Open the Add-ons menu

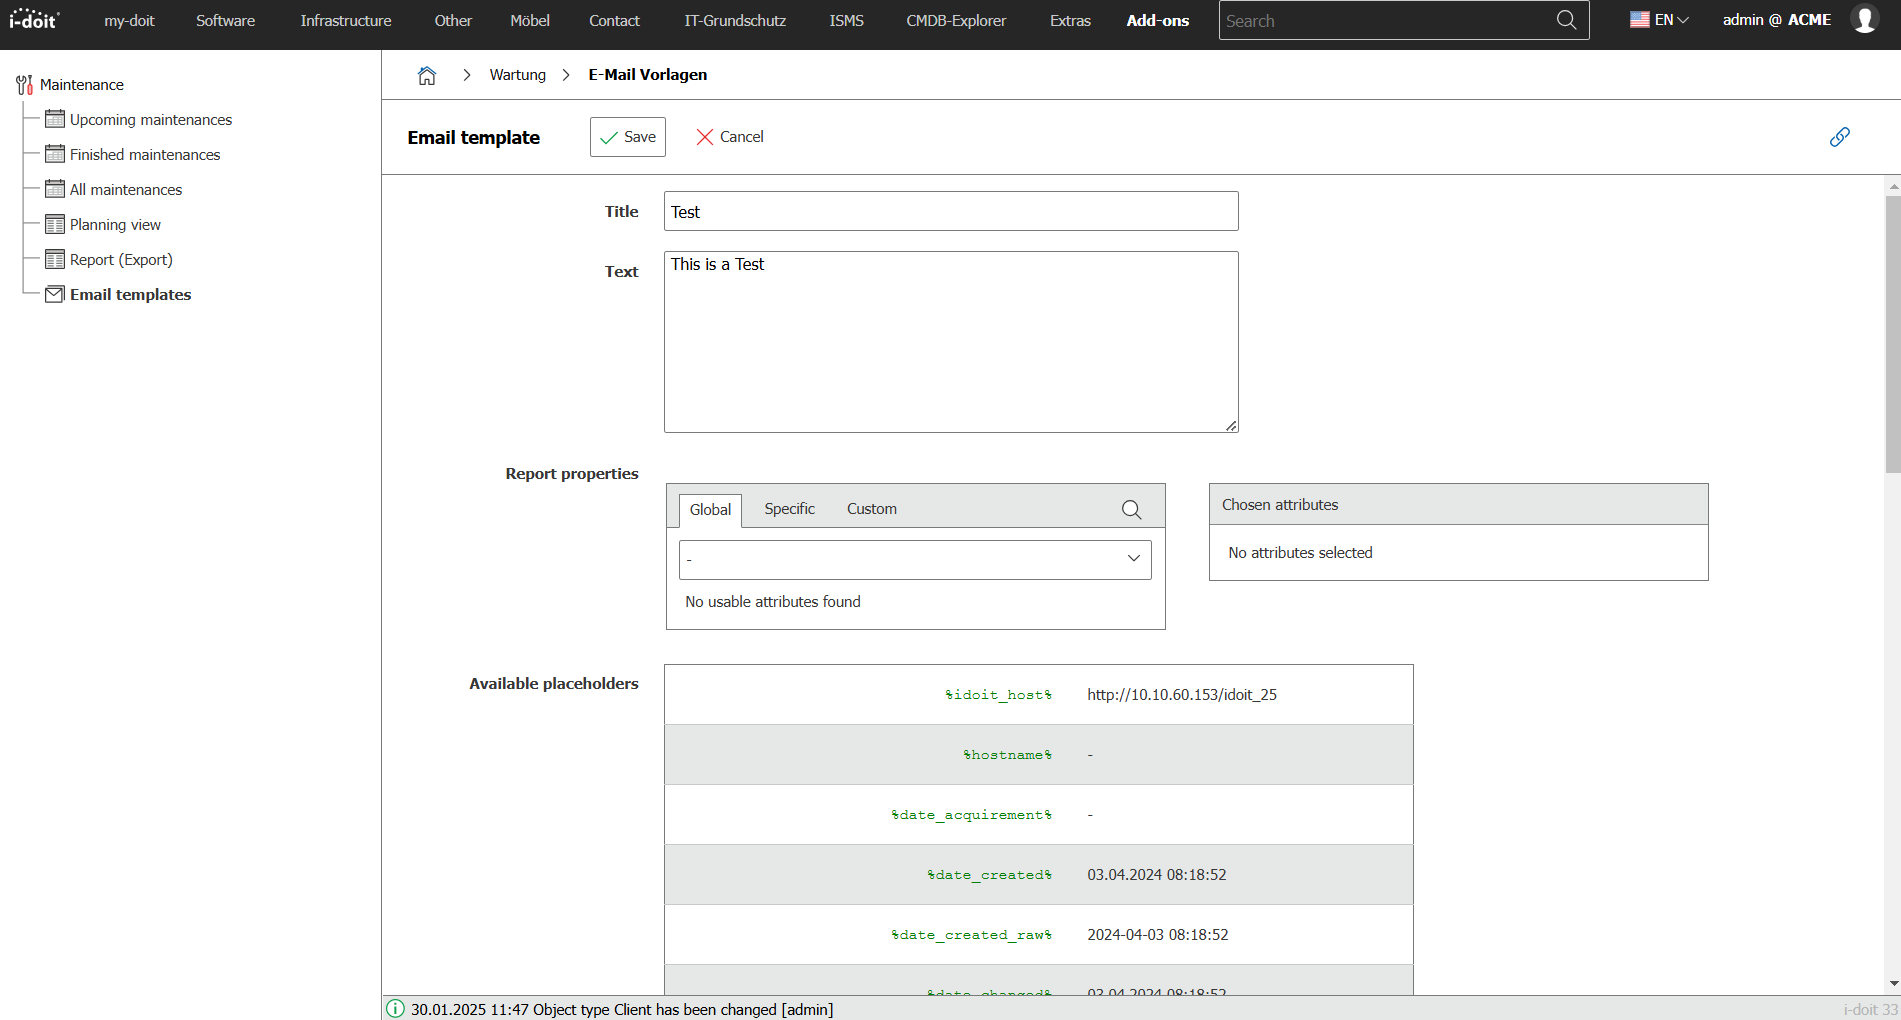(x=1157, y=20)
